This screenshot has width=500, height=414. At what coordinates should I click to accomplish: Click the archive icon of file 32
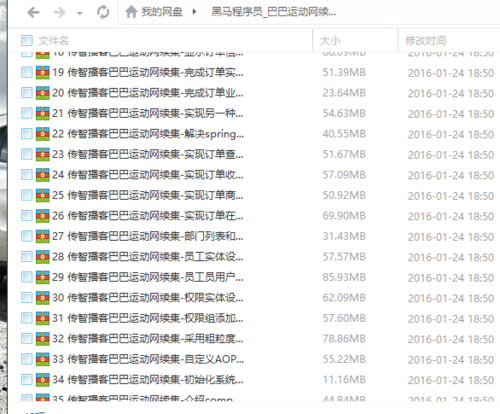click(x=43, y=339)
